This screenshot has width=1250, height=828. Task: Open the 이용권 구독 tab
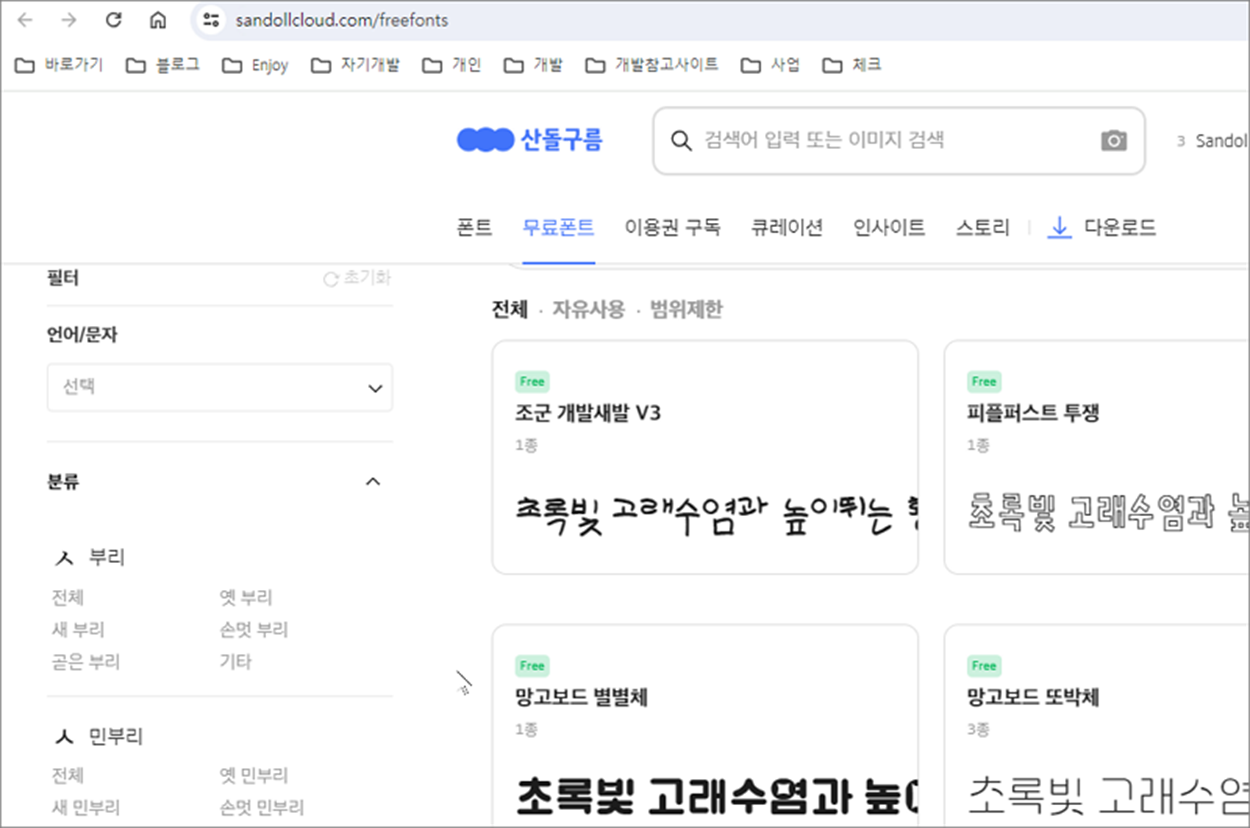673,228
